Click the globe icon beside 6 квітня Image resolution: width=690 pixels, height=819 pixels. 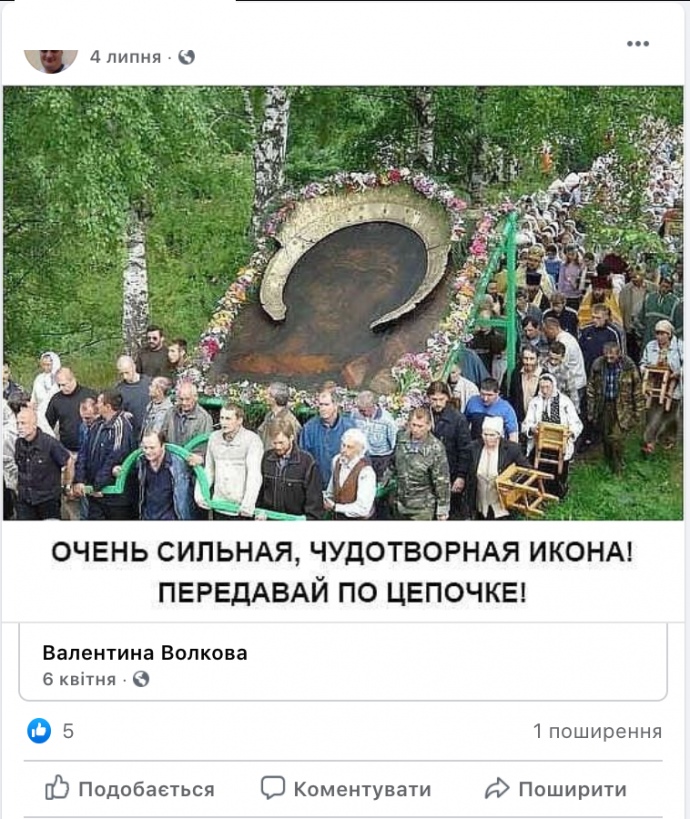pyautogui.click(x=141, y=679)
